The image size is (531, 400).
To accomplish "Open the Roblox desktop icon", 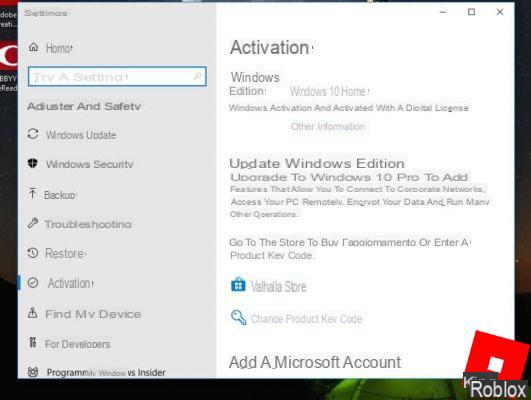I will click(x=496, y=365).
